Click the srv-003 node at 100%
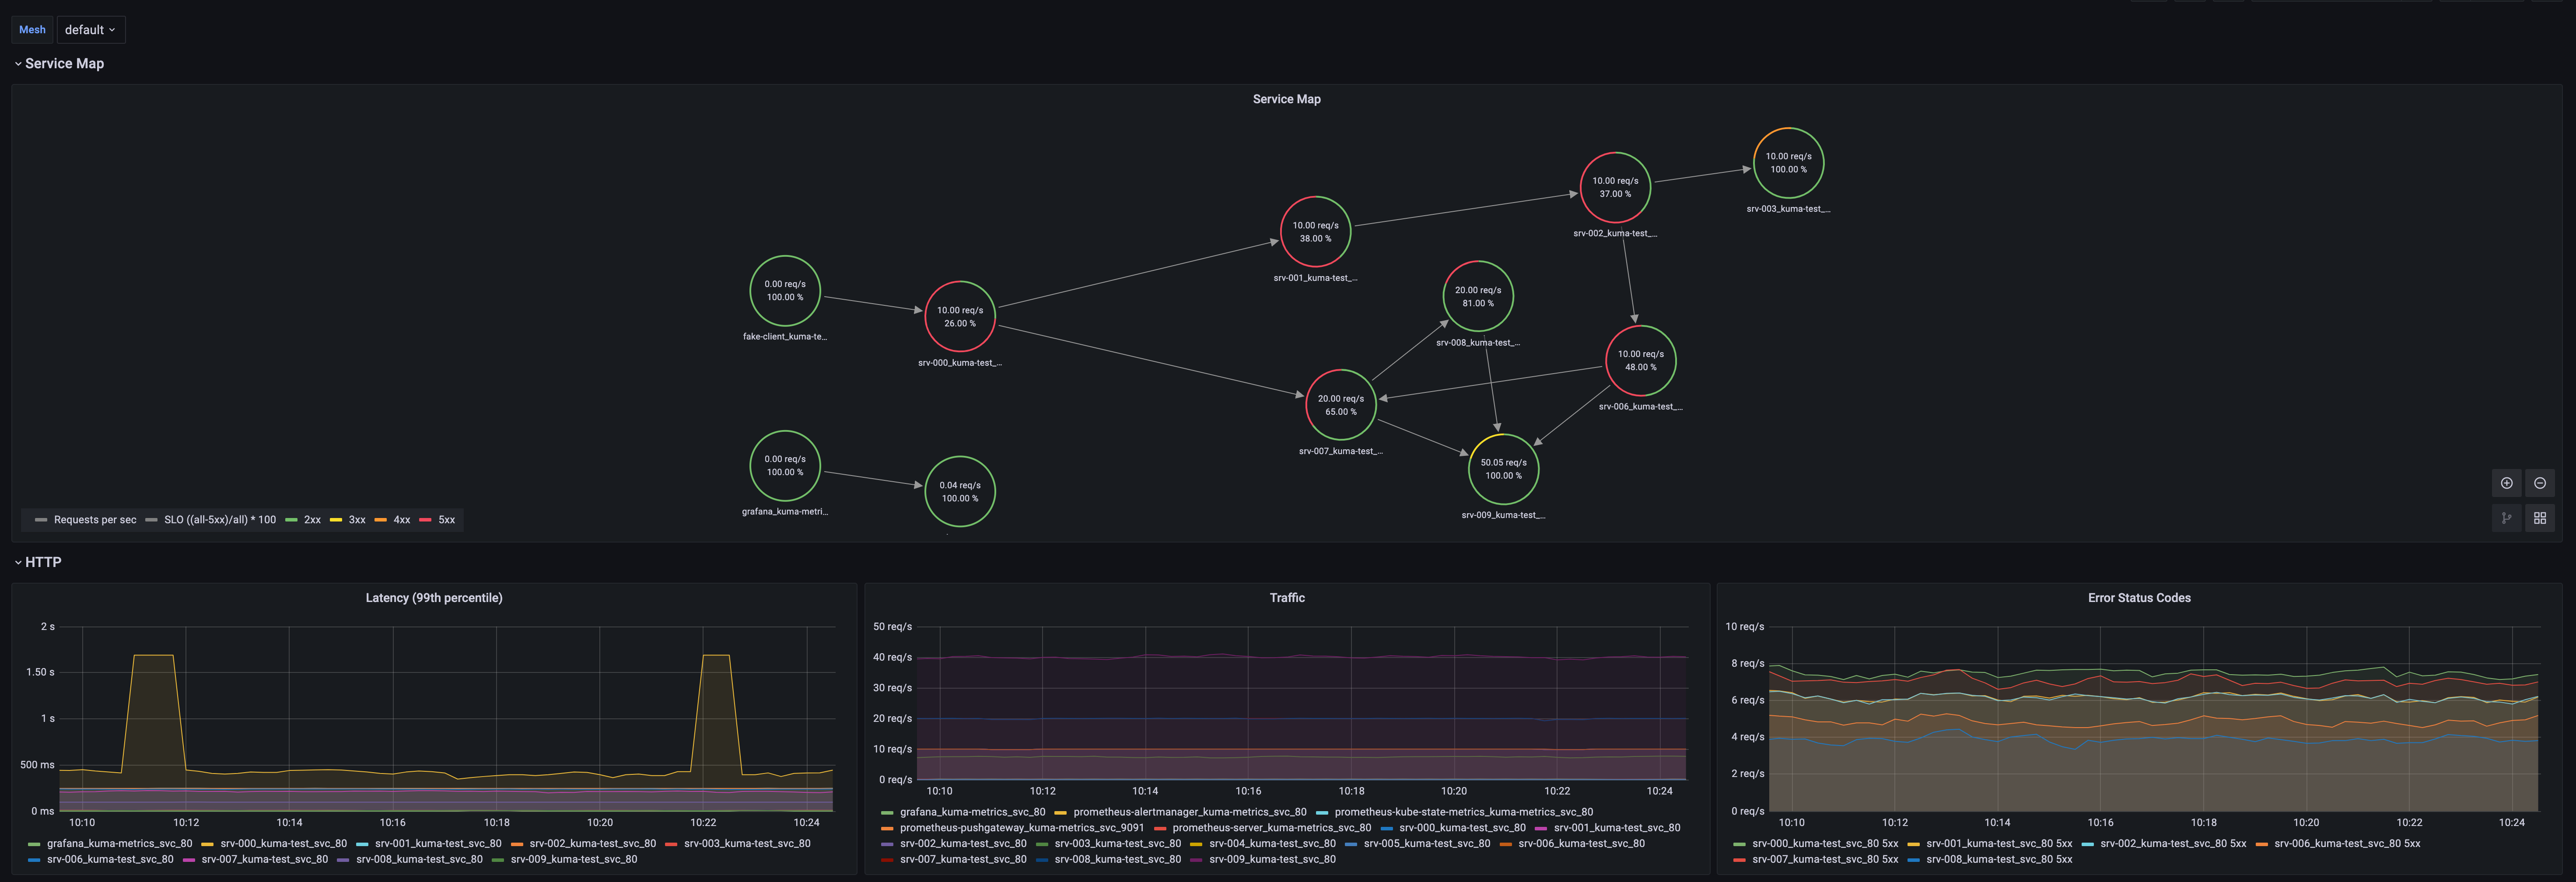Screen dimensions: 2576x882 pyautogui.click(x=1788, y=163)
